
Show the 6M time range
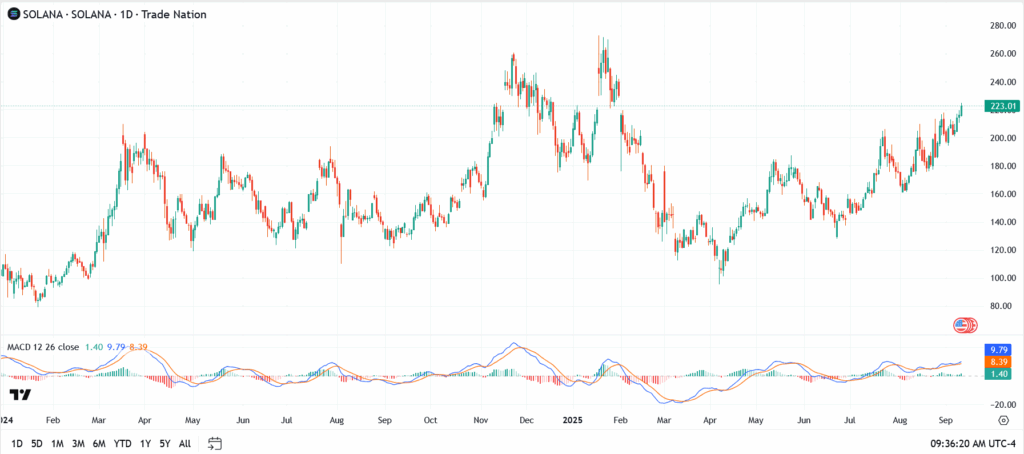(x=99, y=442)
